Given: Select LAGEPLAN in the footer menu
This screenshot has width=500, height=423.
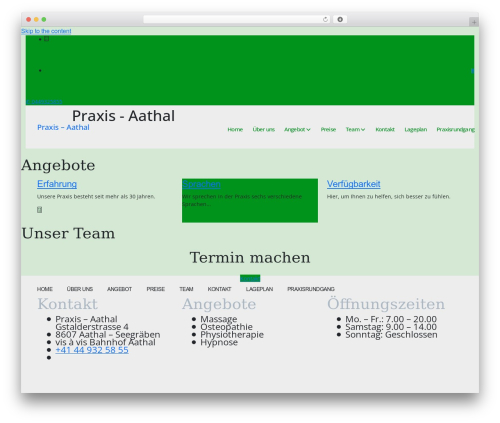Looking at the screenshot, I should (x=259, y=289).
